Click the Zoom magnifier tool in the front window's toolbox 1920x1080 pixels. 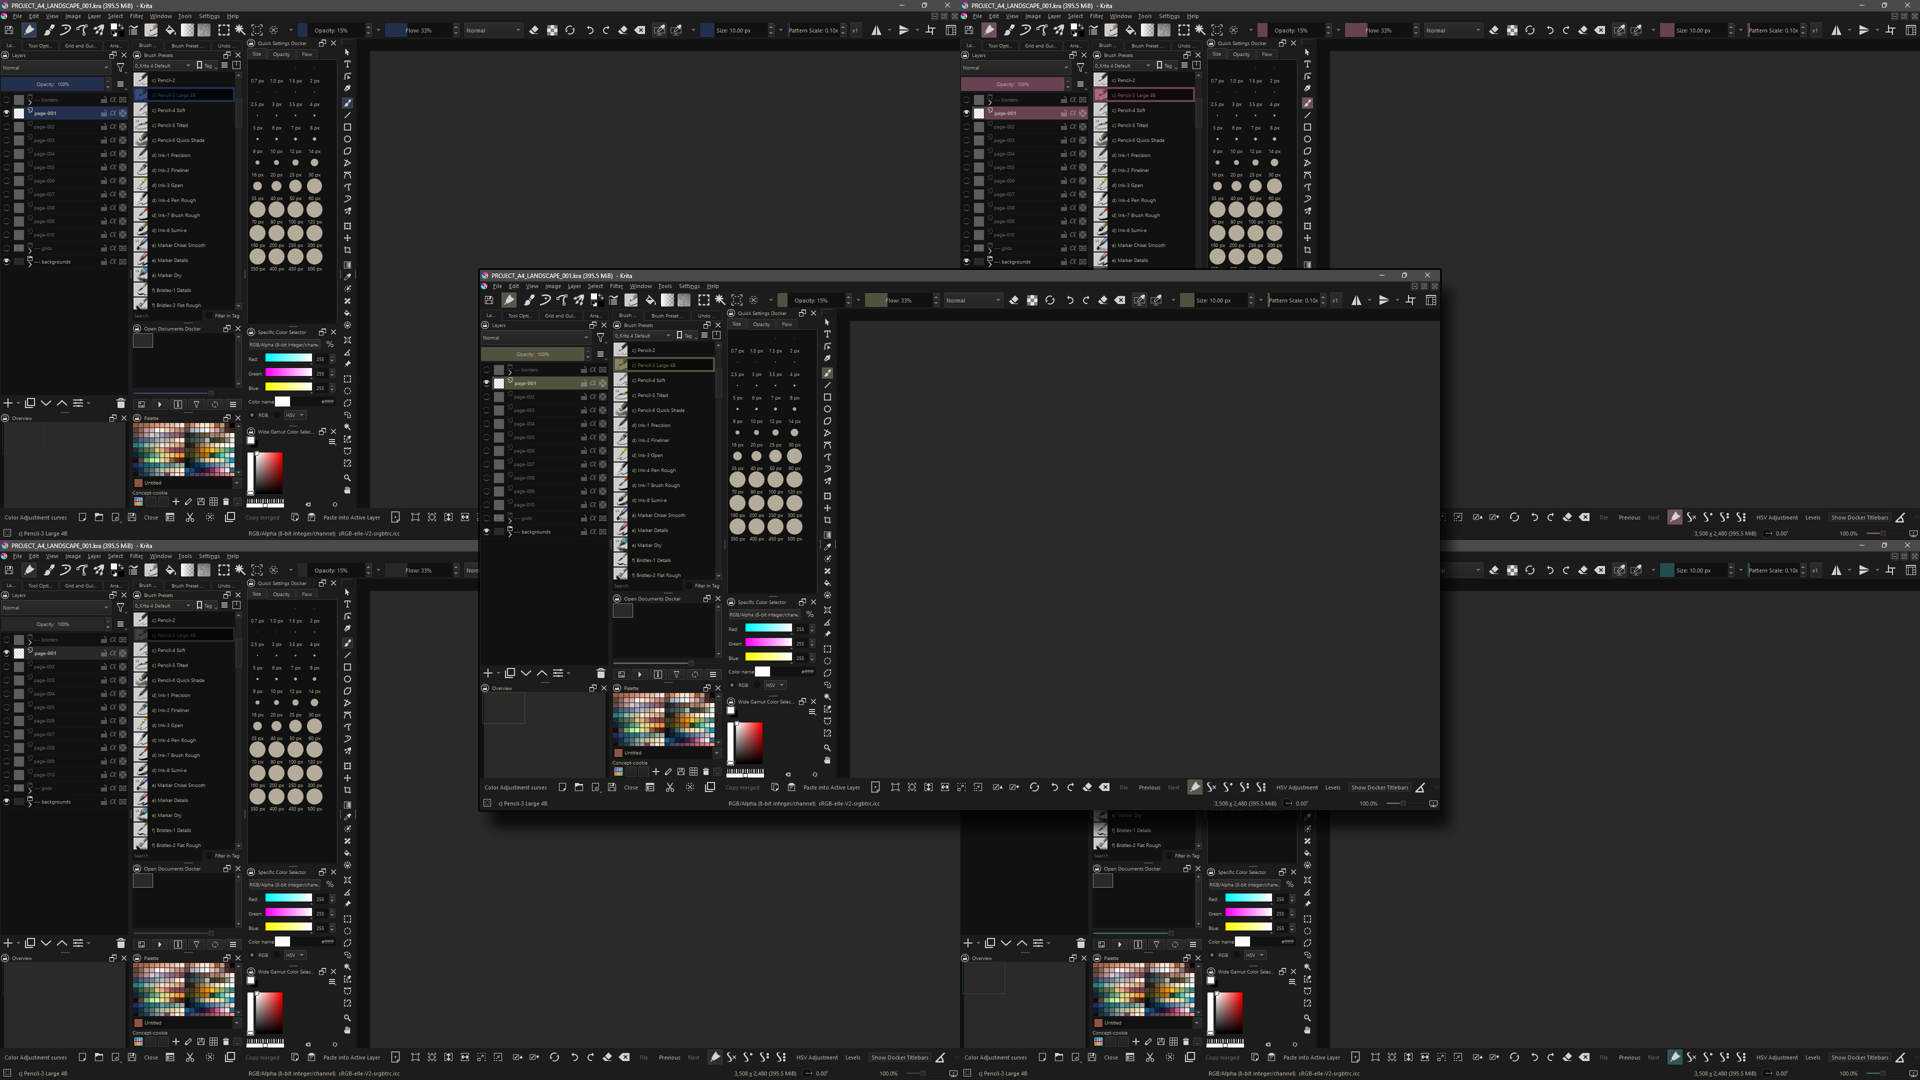(827, 748)
